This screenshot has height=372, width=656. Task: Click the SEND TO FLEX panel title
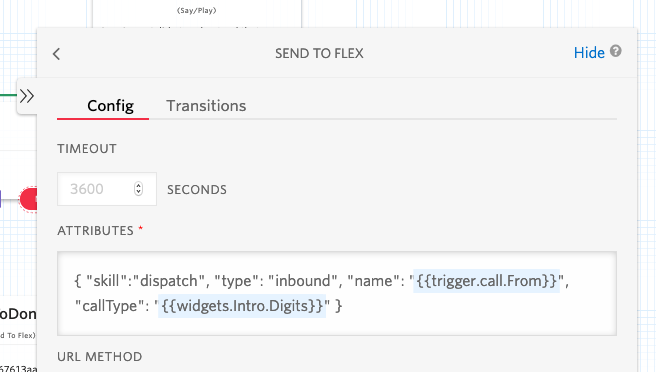[x=319, y=54]
